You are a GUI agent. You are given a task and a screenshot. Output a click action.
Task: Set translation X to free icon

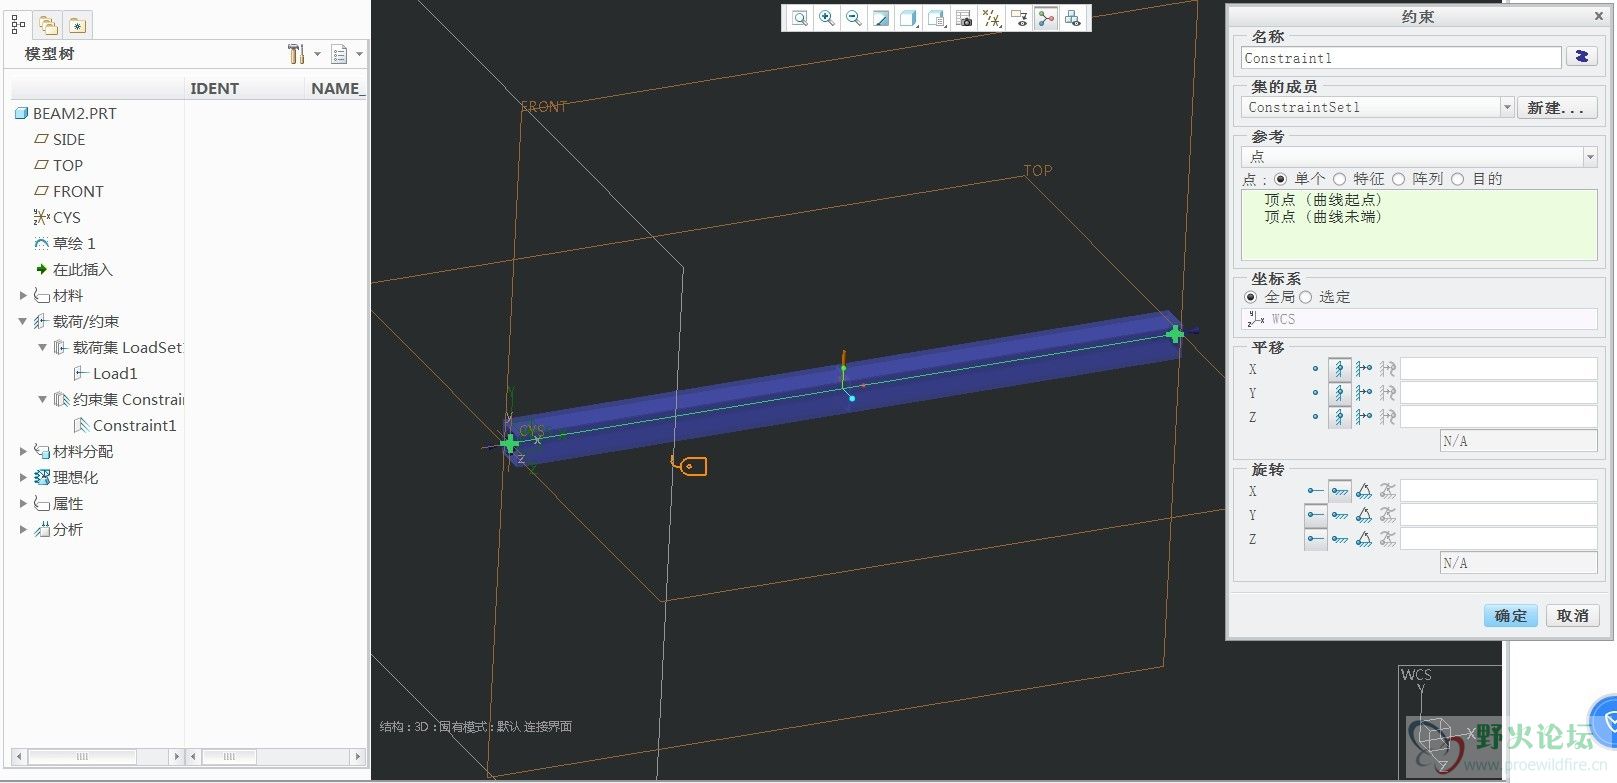1315,369
